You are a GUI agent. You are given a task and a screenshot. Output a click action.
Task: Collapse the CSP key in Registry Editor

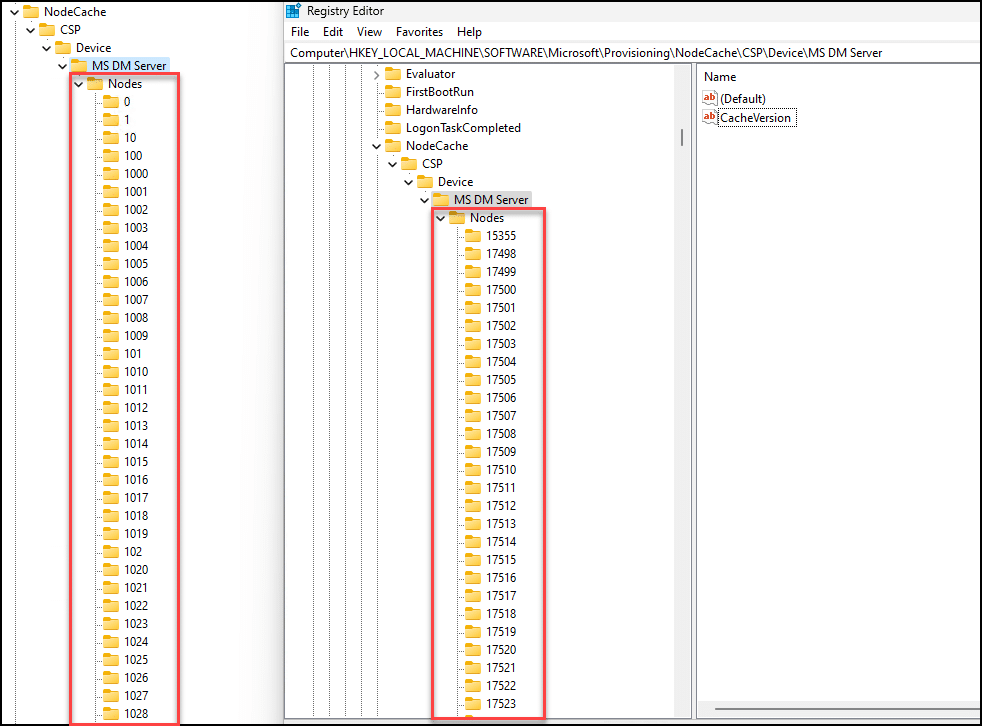[x=393, y=164]
